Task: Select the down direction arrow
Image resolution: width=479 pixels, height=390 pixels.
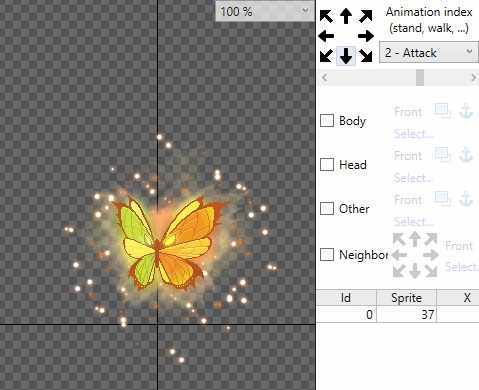Action: coord(346,56)
